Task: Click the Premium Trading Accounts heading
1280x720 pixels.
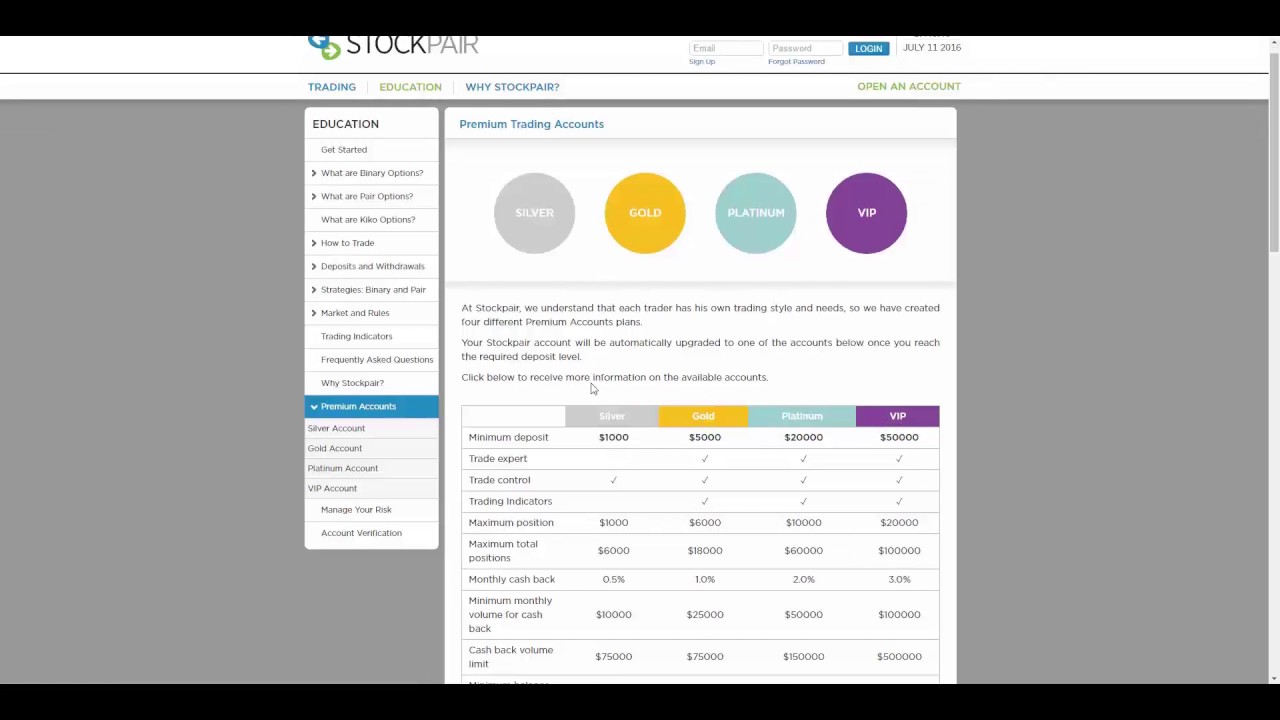Action: 532,124
